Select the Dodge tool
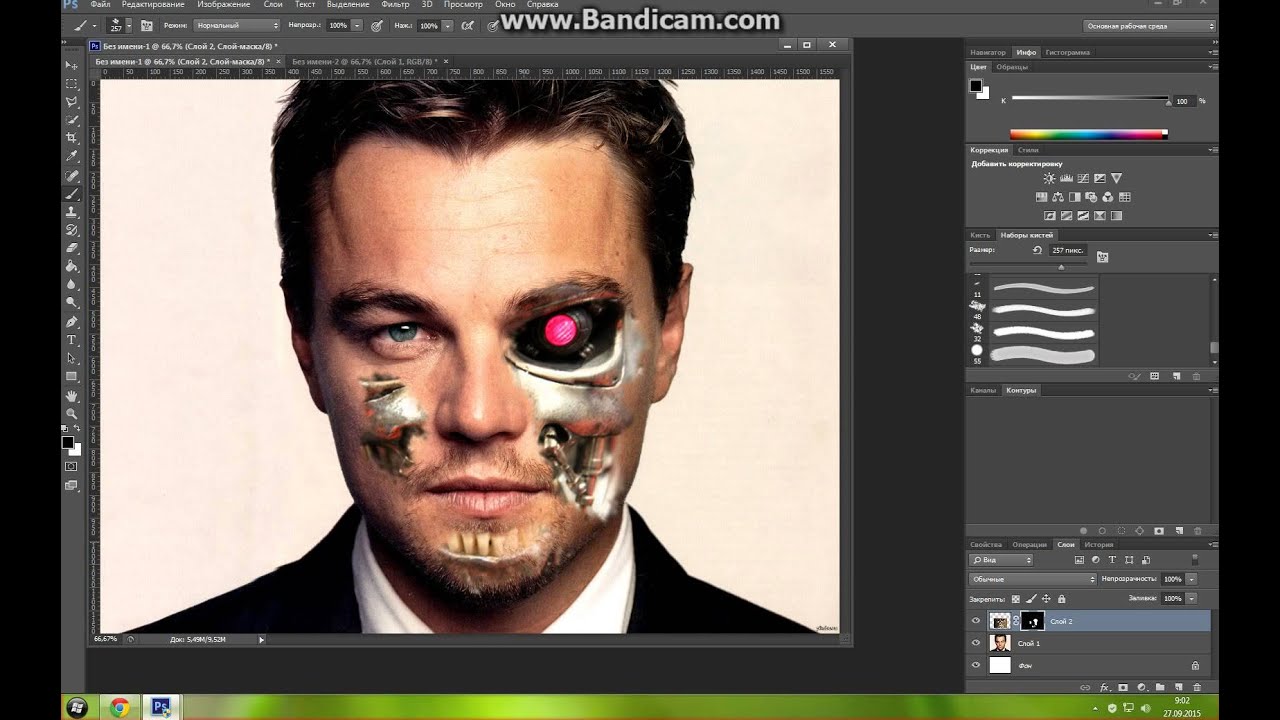The image size is (1280, 720). point(71,302)
